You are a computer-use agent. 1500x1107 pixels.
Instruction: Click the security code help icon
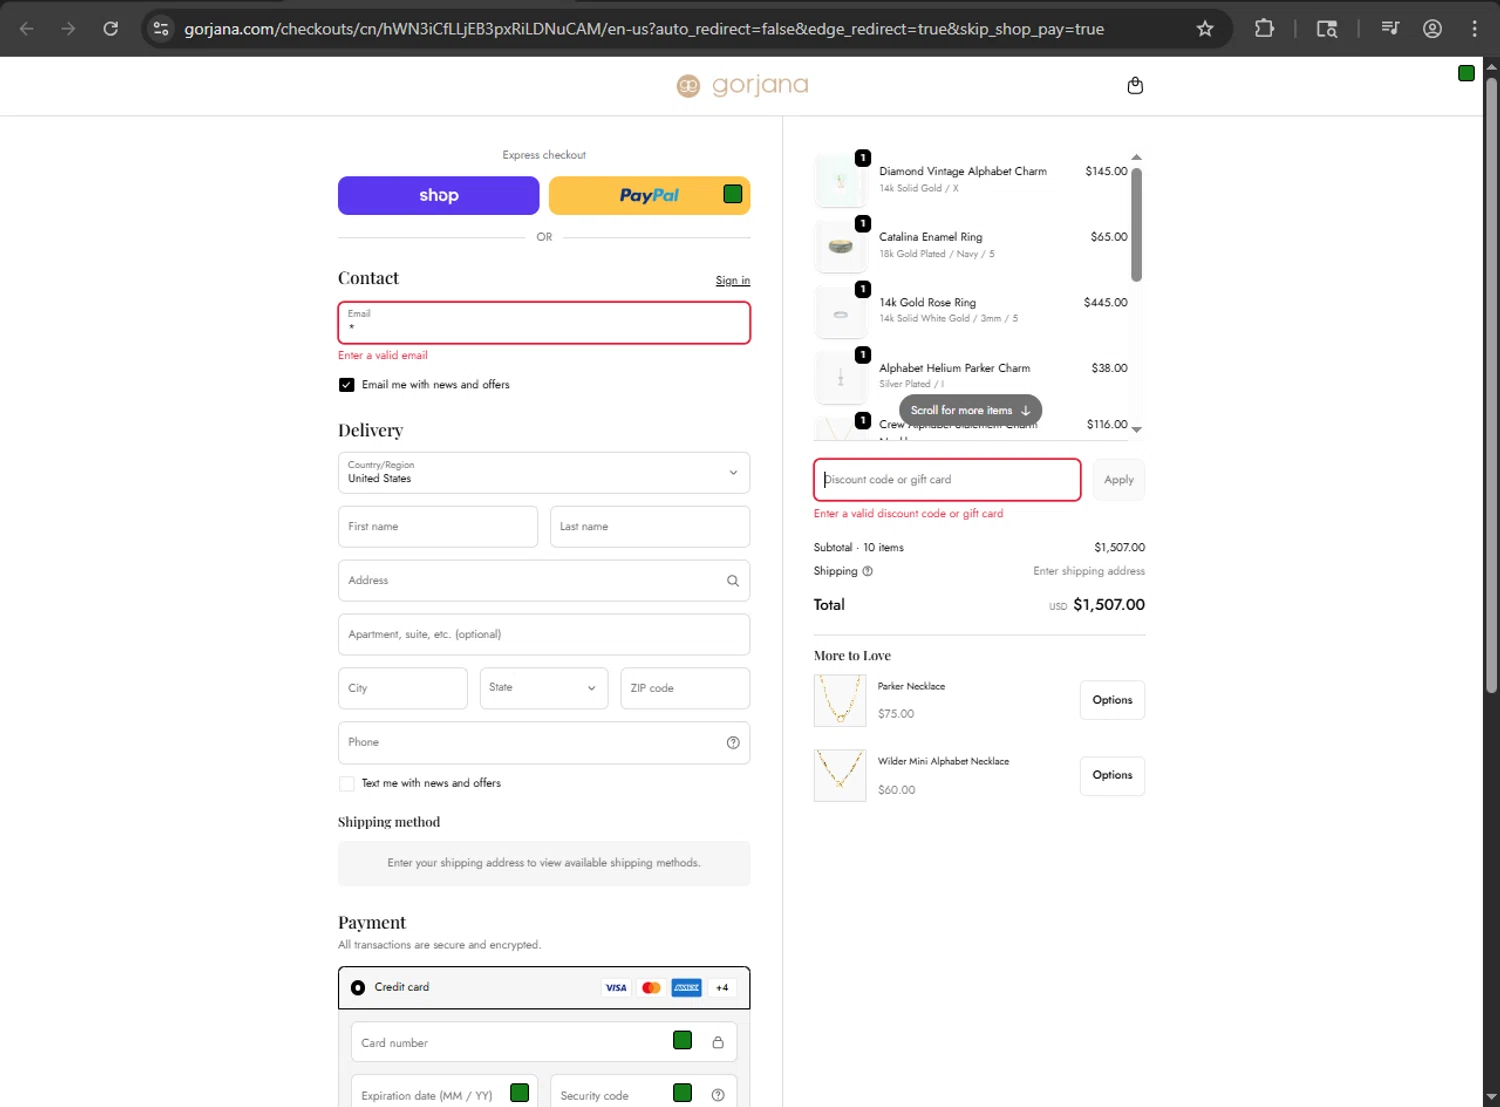coord(718,1095)
